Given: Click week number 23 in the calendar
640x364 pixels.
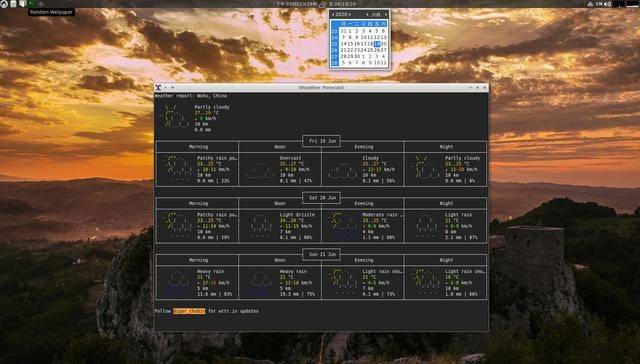Looking at the screenshot, I should [x=334, y=31].
